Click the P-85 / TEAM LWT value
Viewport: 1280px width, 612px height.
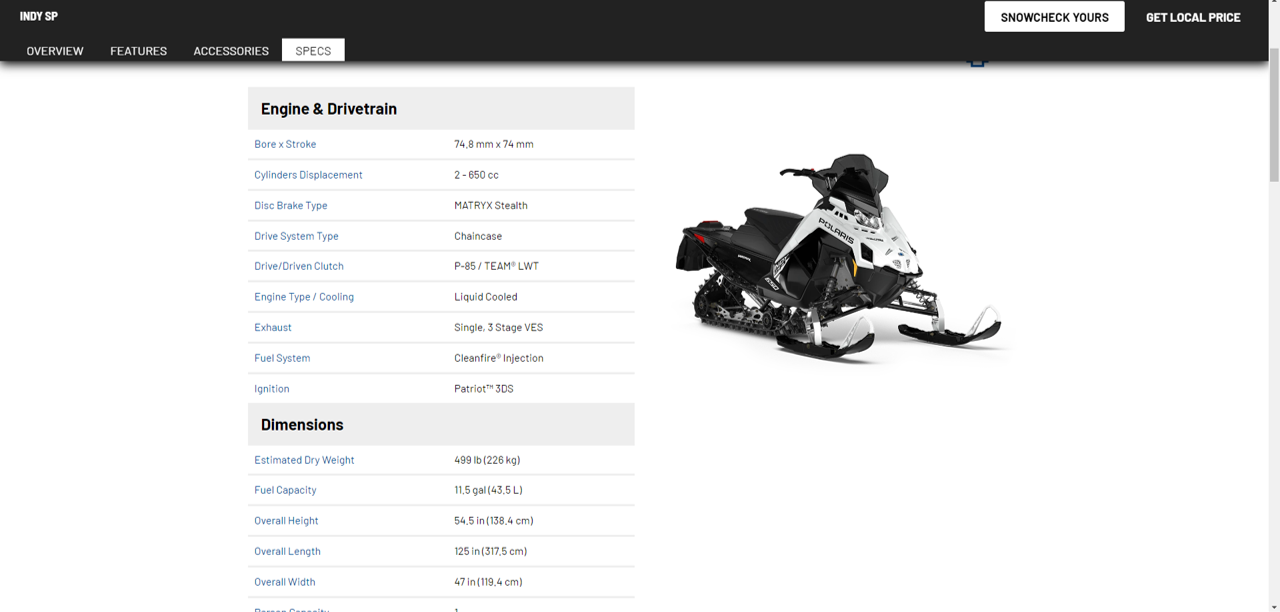tap(496, 266)
